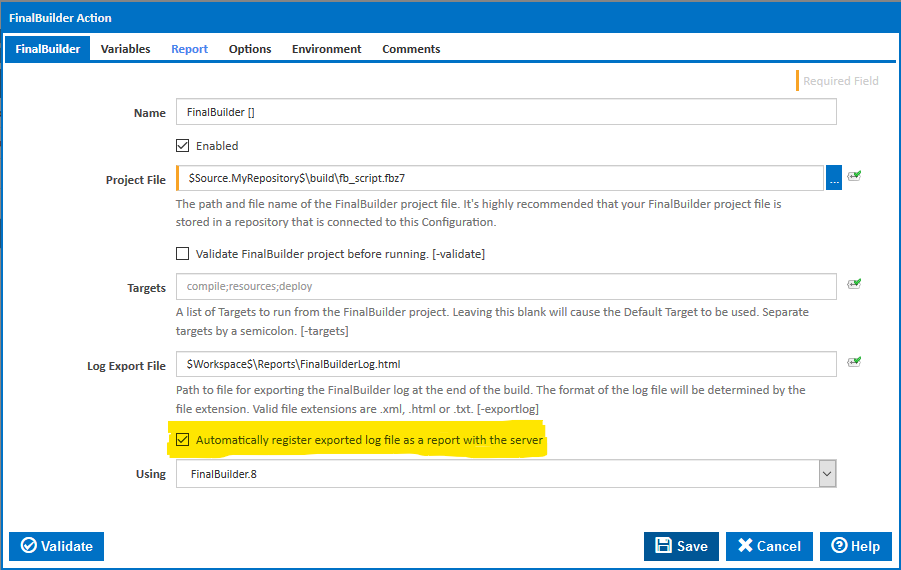
Task: Show the Comments tab
Action: coord(411,49)
